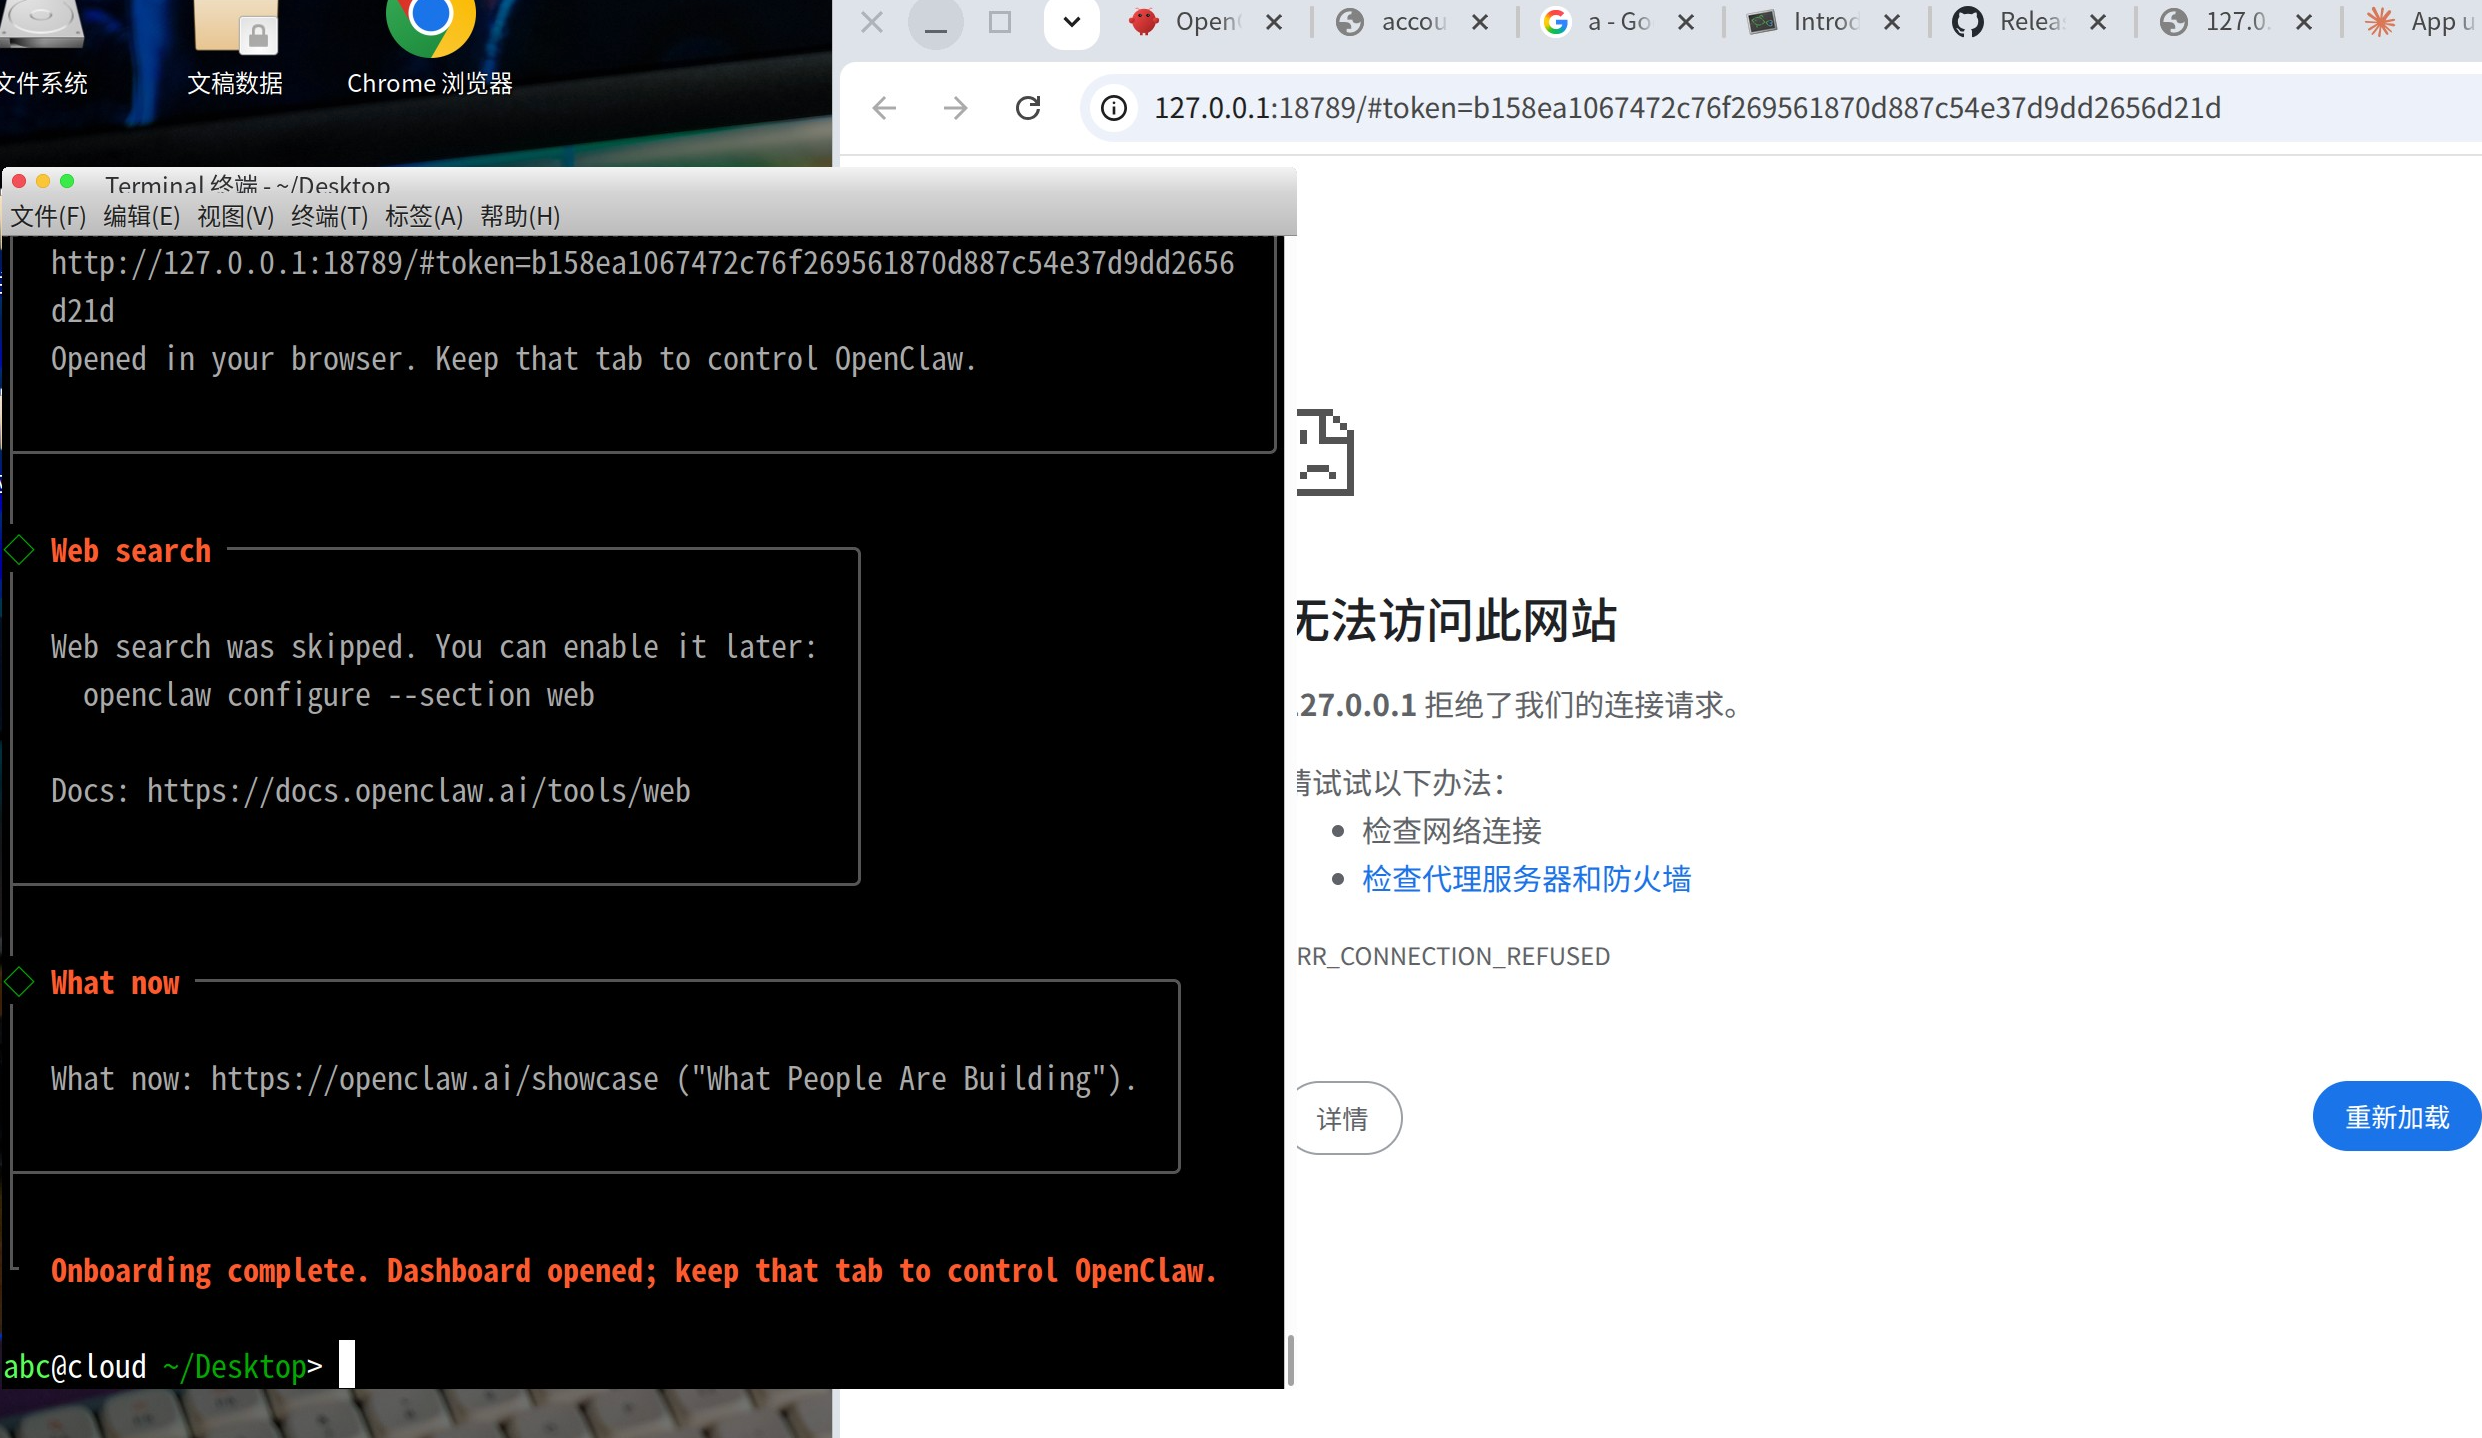The width and height of the screenshot is (2482, 1438).
Task: Click the 详情 details button
Action: (x=1344, y=1118)
